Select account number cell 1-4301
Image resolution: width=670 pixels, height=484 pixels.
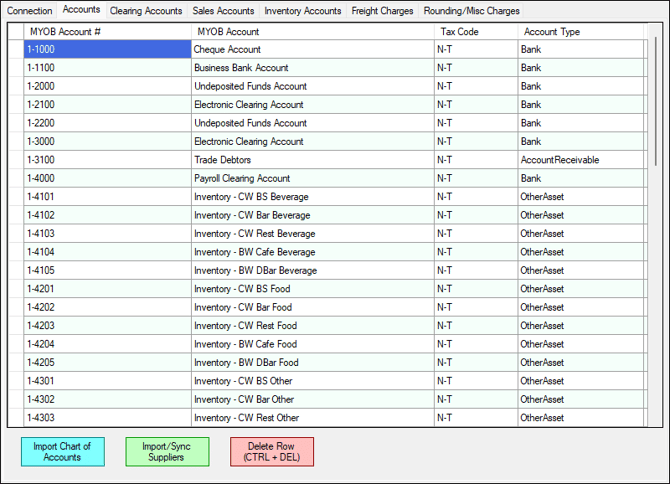point(107,380)
